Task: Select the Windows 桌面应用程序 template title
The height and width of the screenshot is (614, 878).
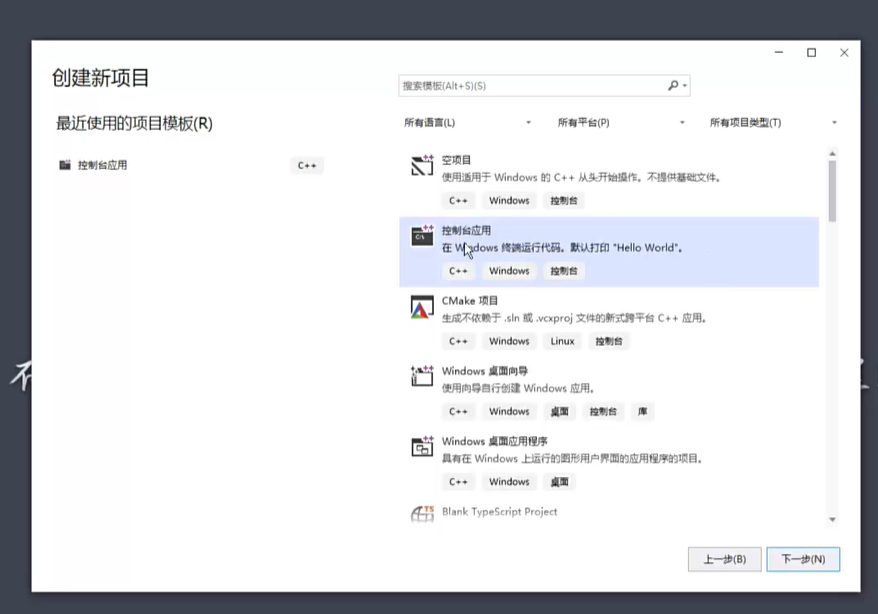Action: click(x=495, y=441)
